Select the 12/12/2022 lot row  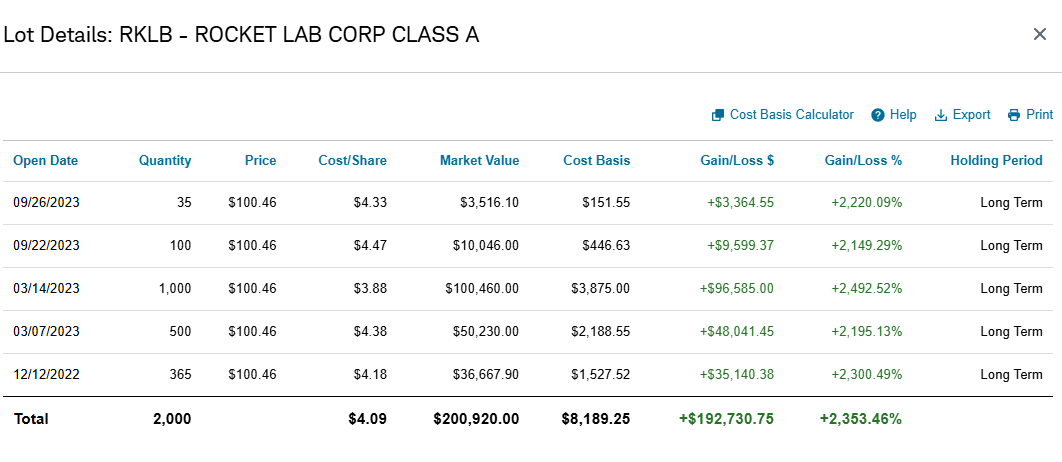(x=528, y=375)
